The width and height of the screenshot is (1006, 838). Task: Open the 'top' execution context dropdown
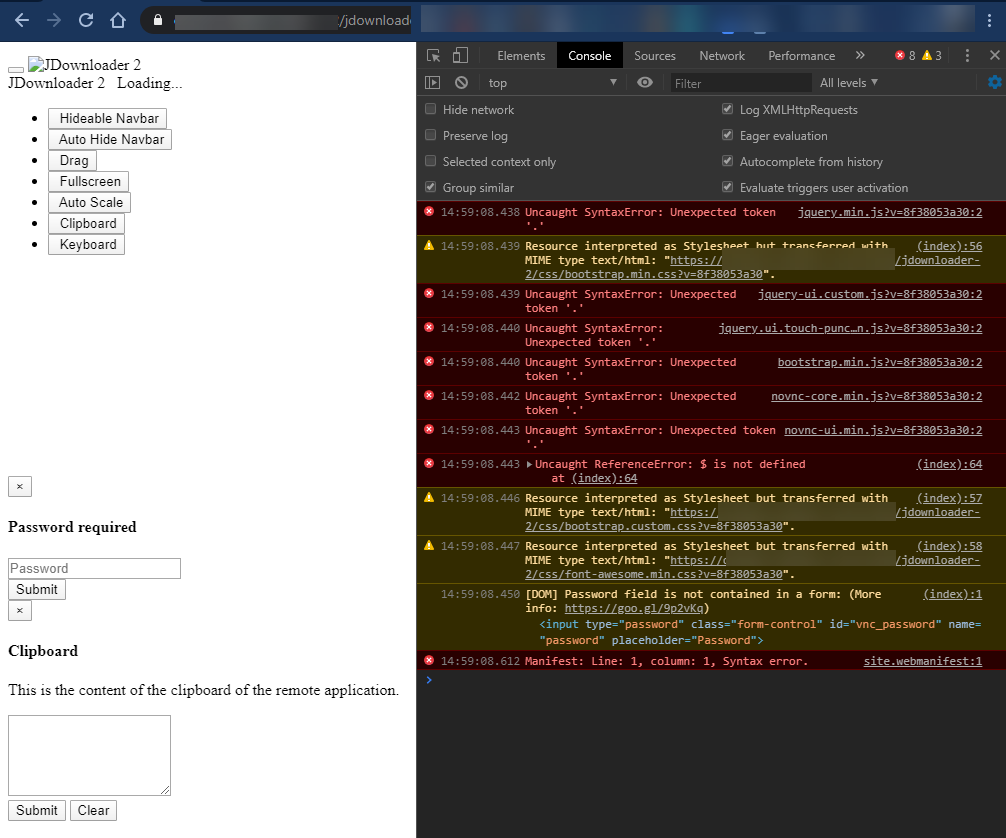[551, 82]
